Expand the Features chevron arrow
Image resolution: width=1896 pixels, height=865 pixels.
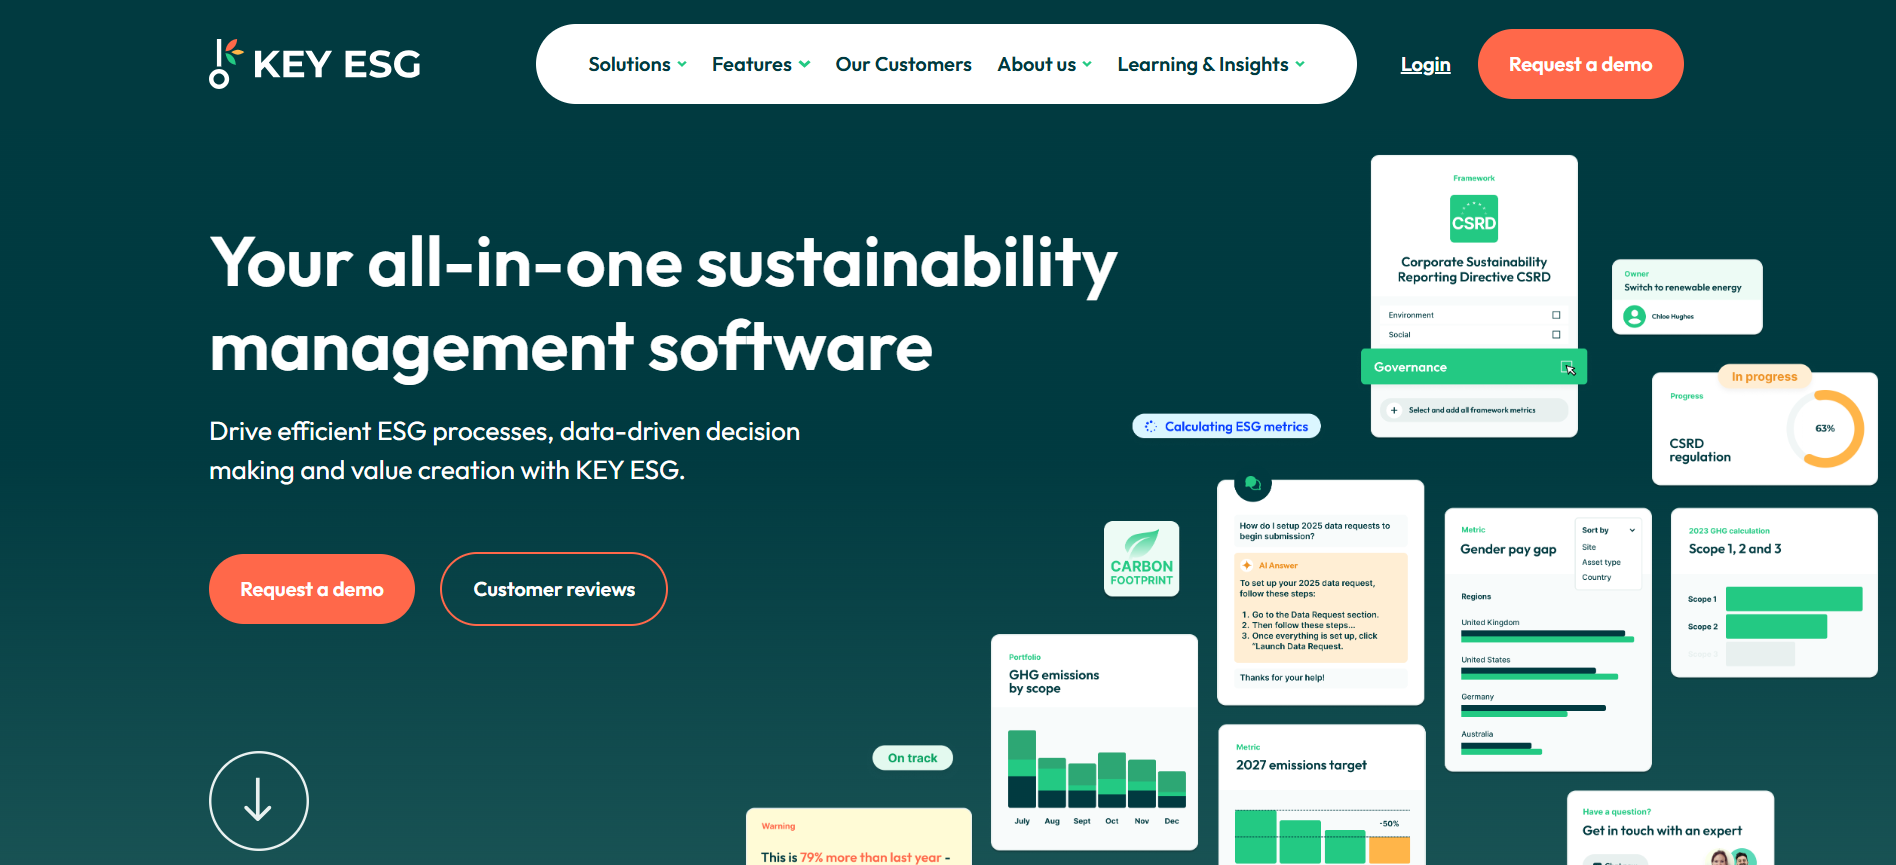(x=804, y=64)
